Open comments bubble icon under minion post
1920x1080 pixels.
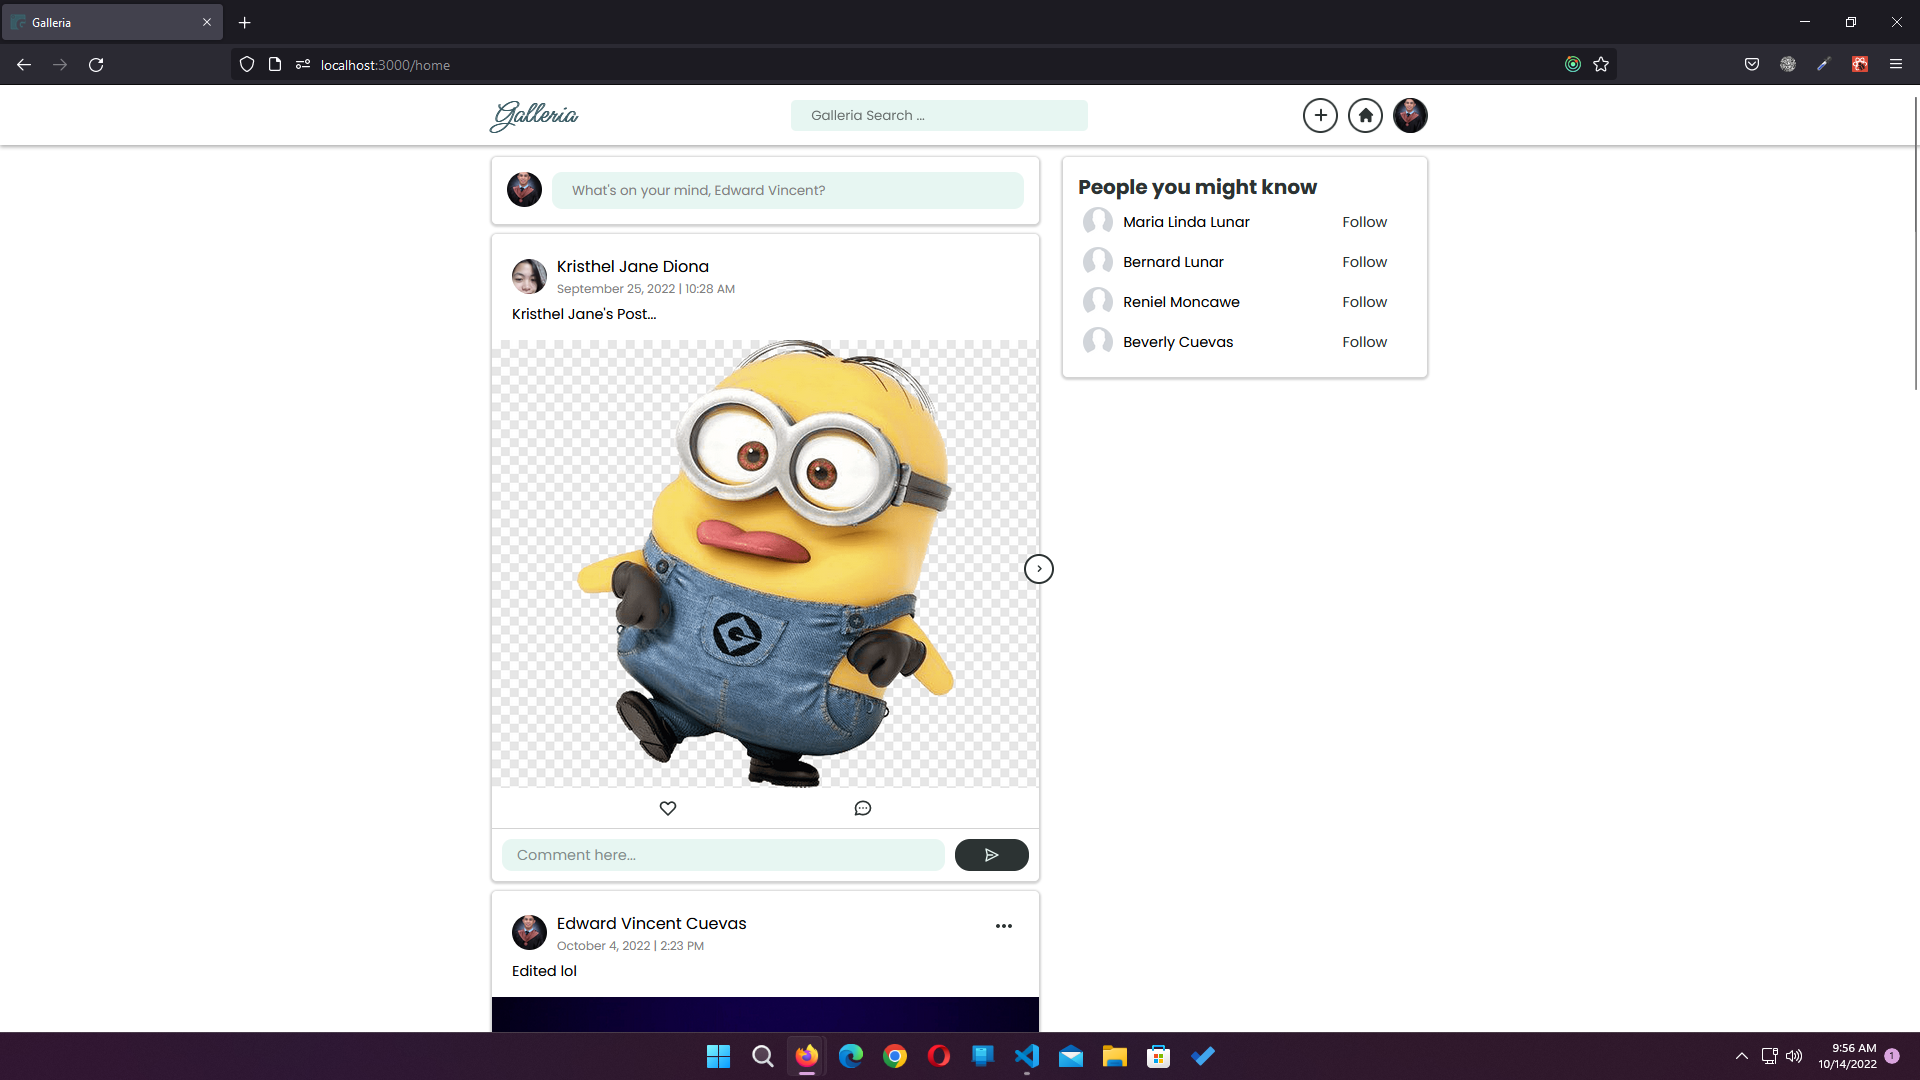click(863, 808)
